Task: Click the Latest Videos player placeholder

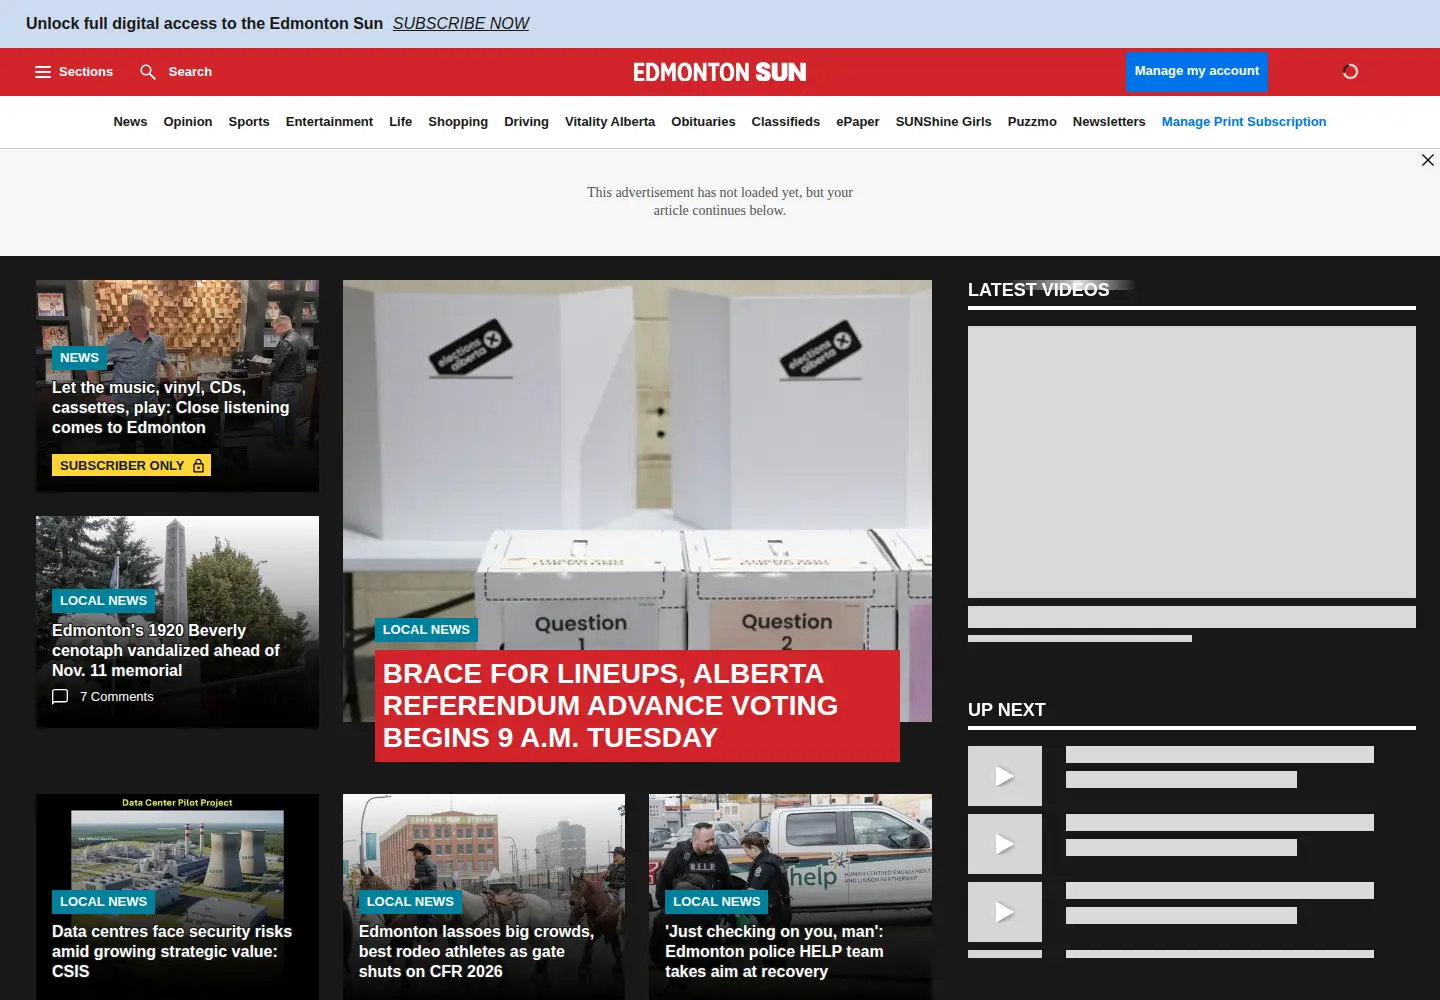Action: (x=1192, y=462)
